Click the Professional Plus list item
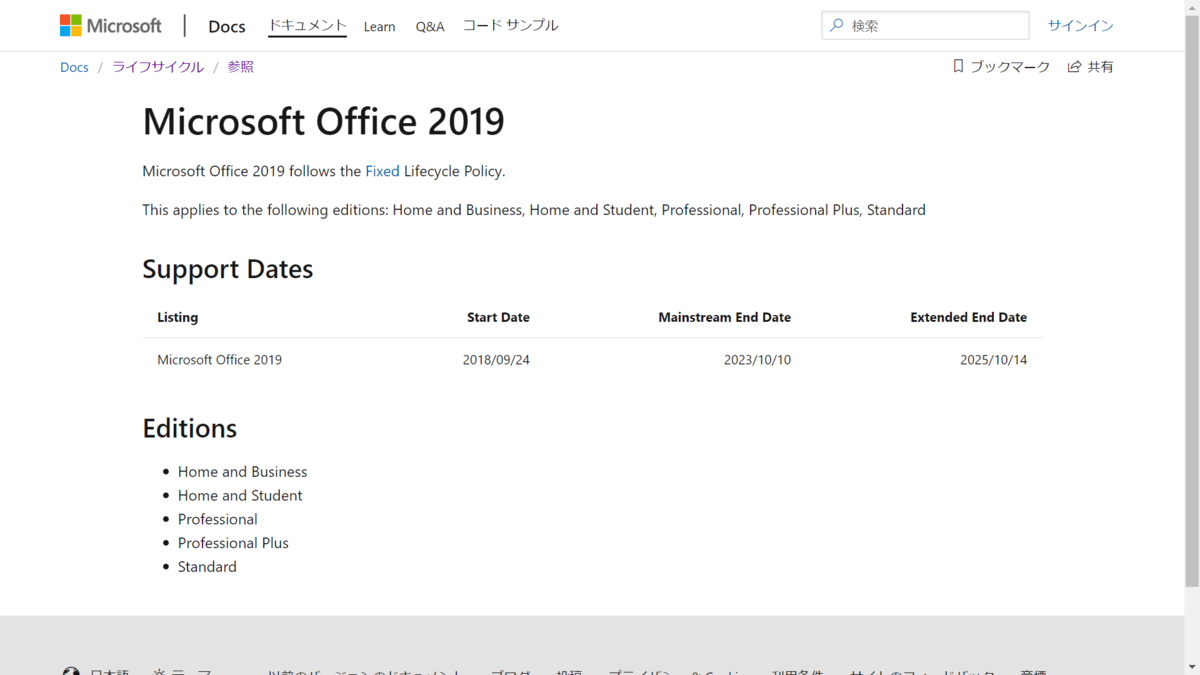 tap(233, 543)
